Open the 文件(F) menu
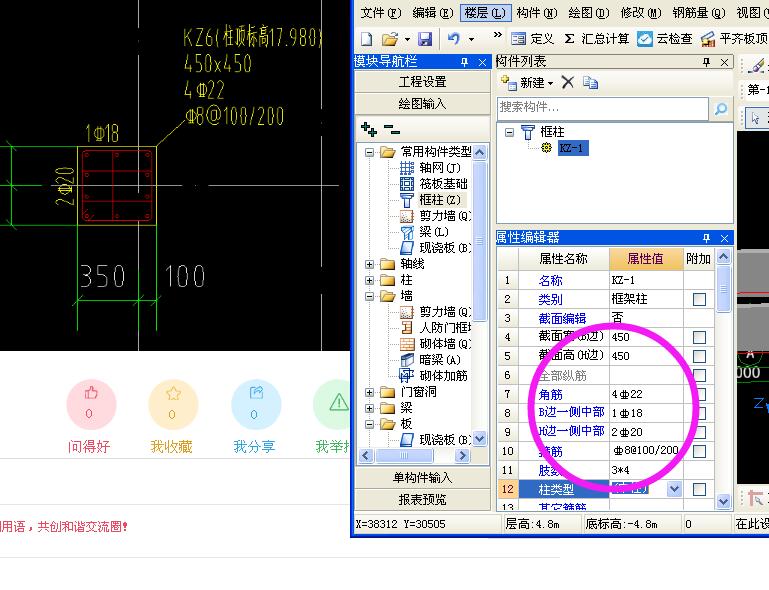The image size is (769, 590). click(x=381, y=13)
